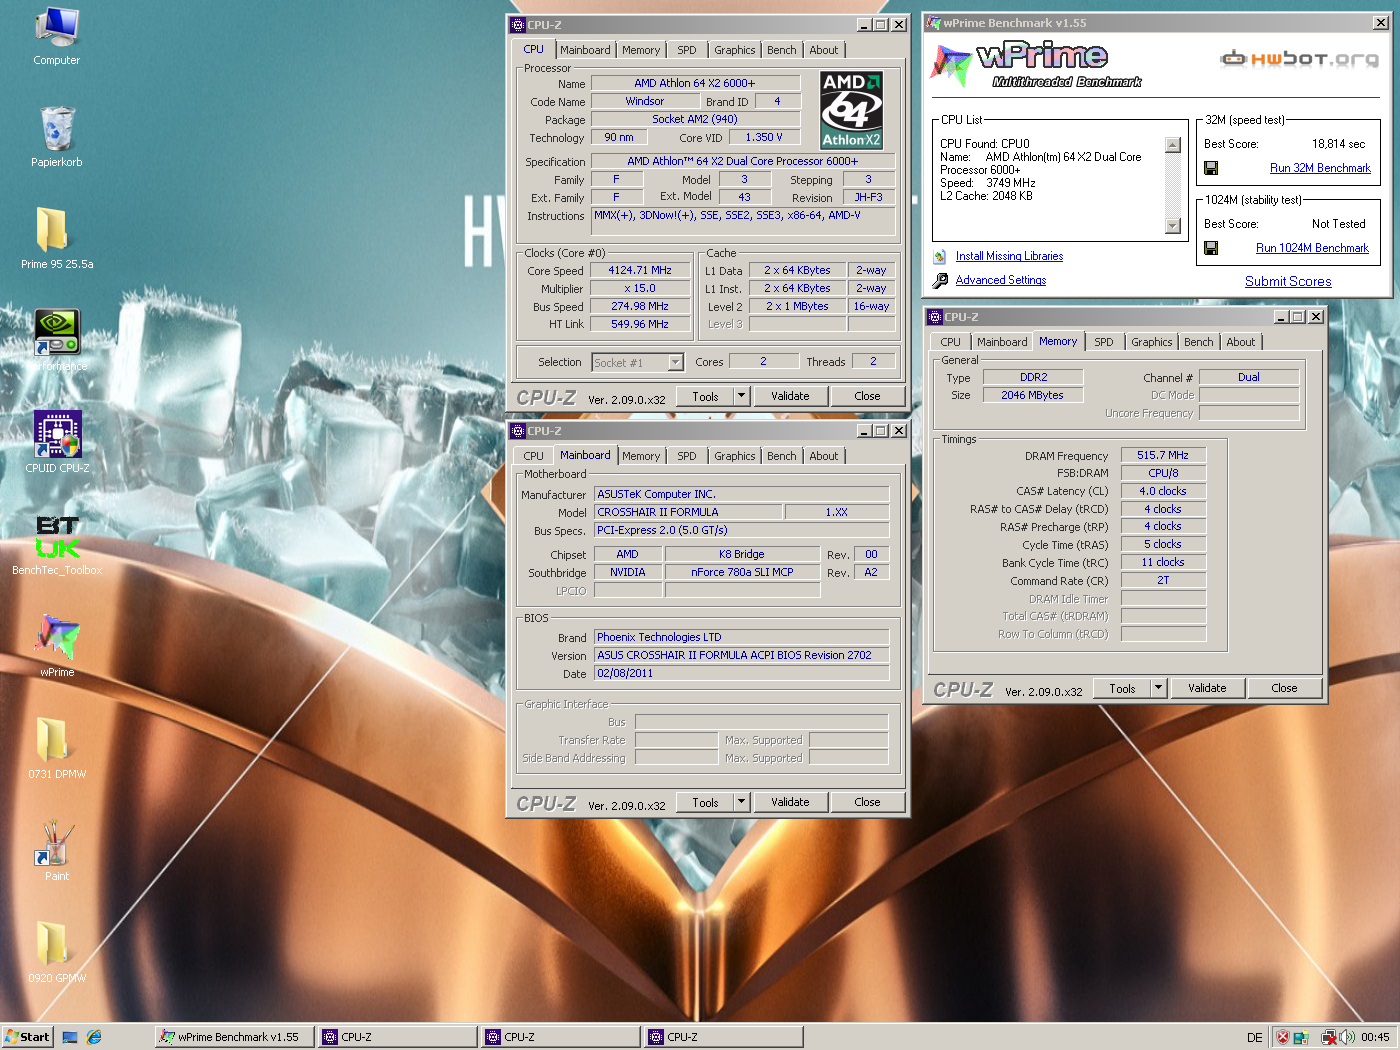The image size is (1400, 1050).
Task: Click Tools button in Mainboard CPU-Z window
Action: click(705, 802)
